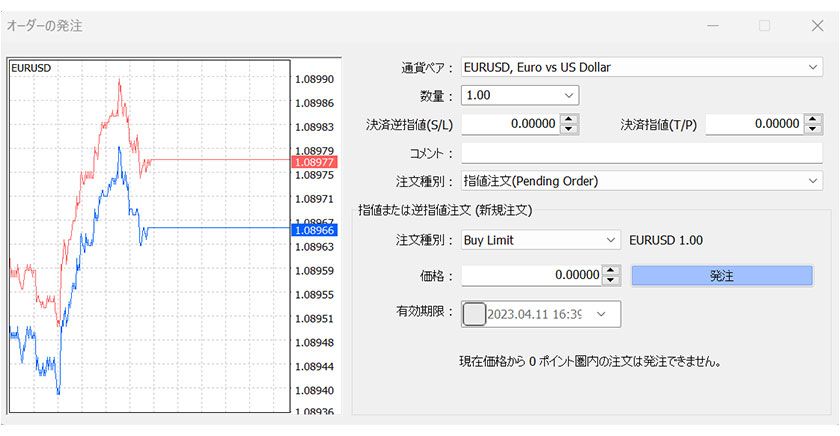Screen dimensions: 840x436
Task: Click the 発注 place order button
Action: (x=722, y=276)
